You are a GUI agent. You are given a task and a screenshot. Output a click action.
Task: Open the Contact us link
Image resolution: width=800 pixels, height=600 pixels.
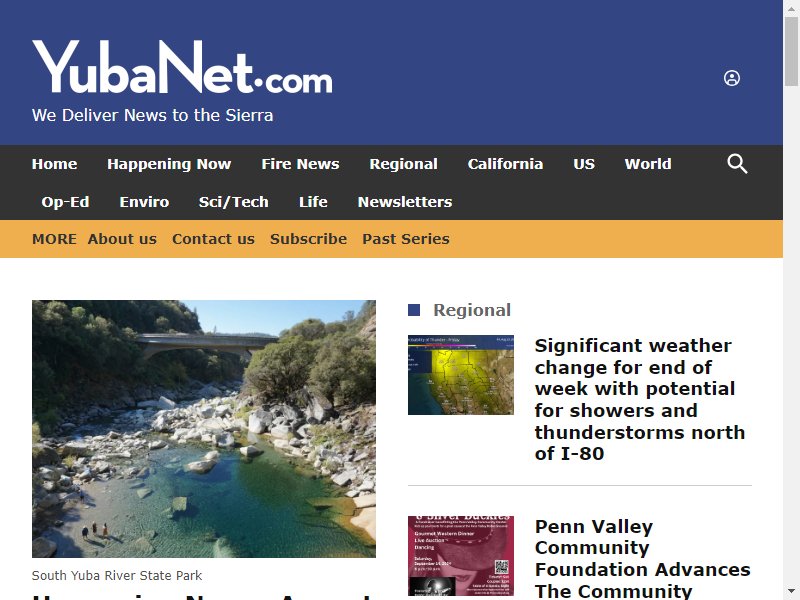[213, 239]
